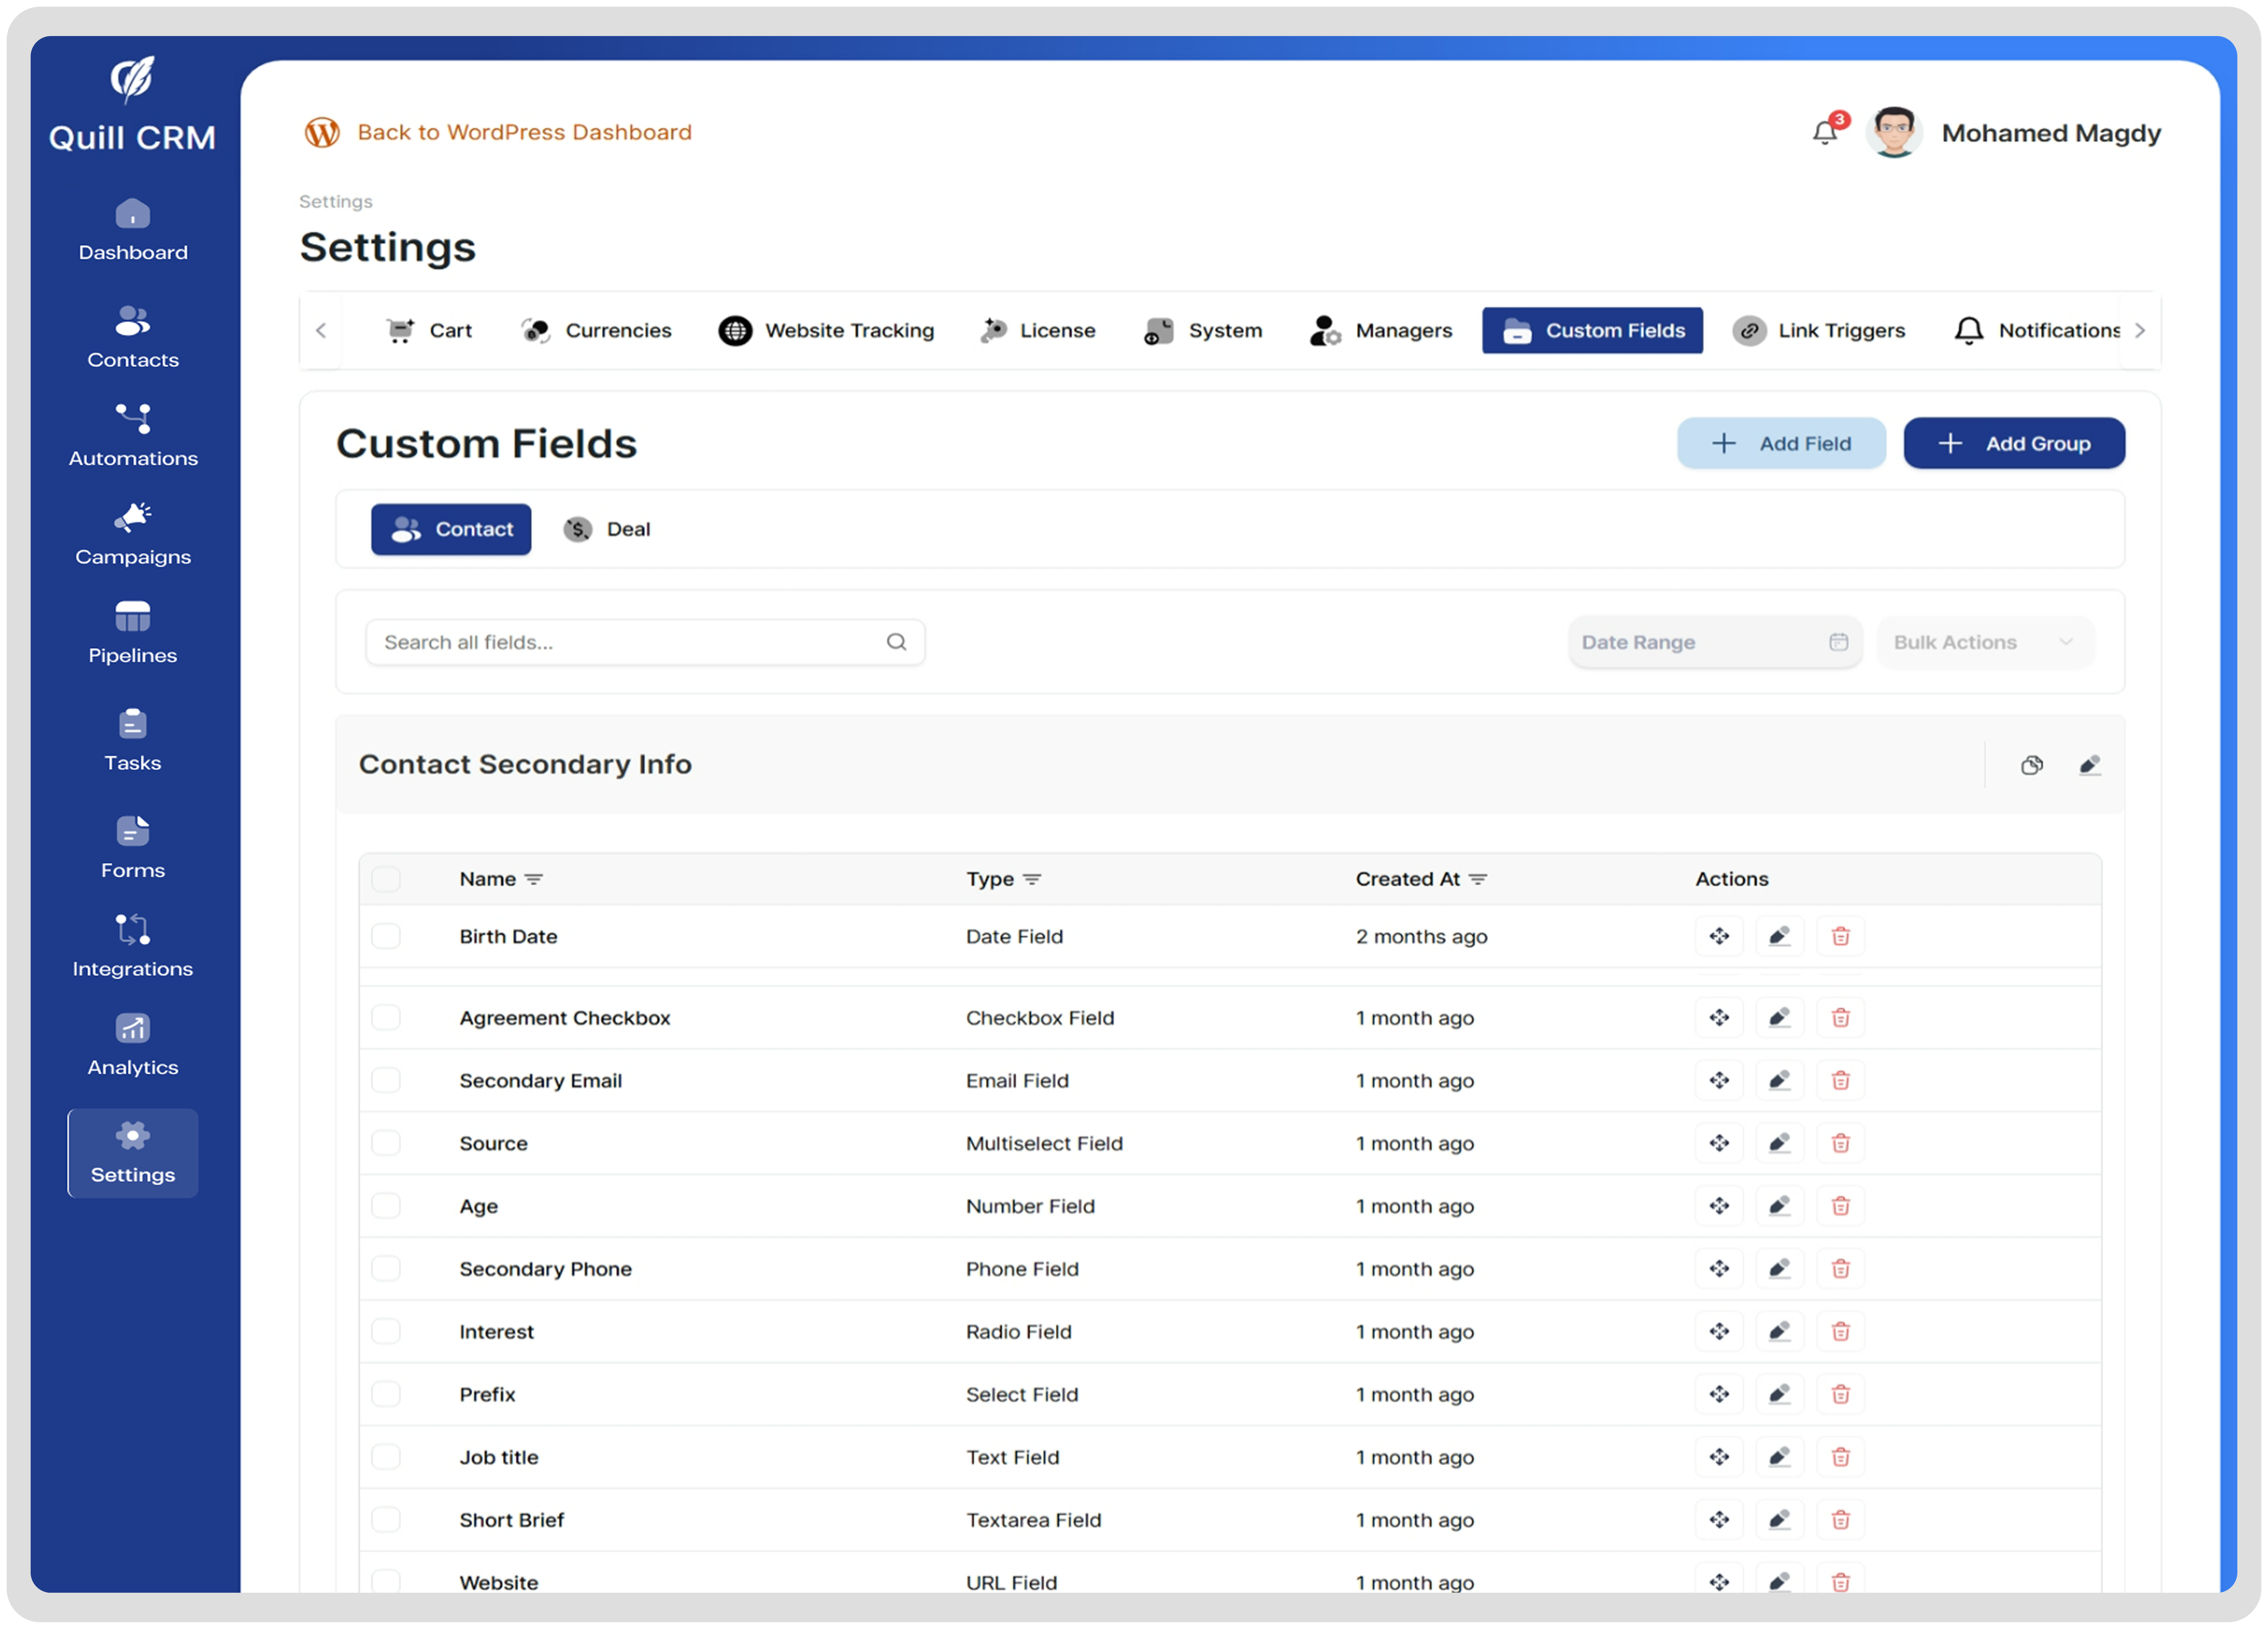2268x1629 pixels.
Task: Expand more settings tabs with the right chevron
Action: pos(2140,330)
